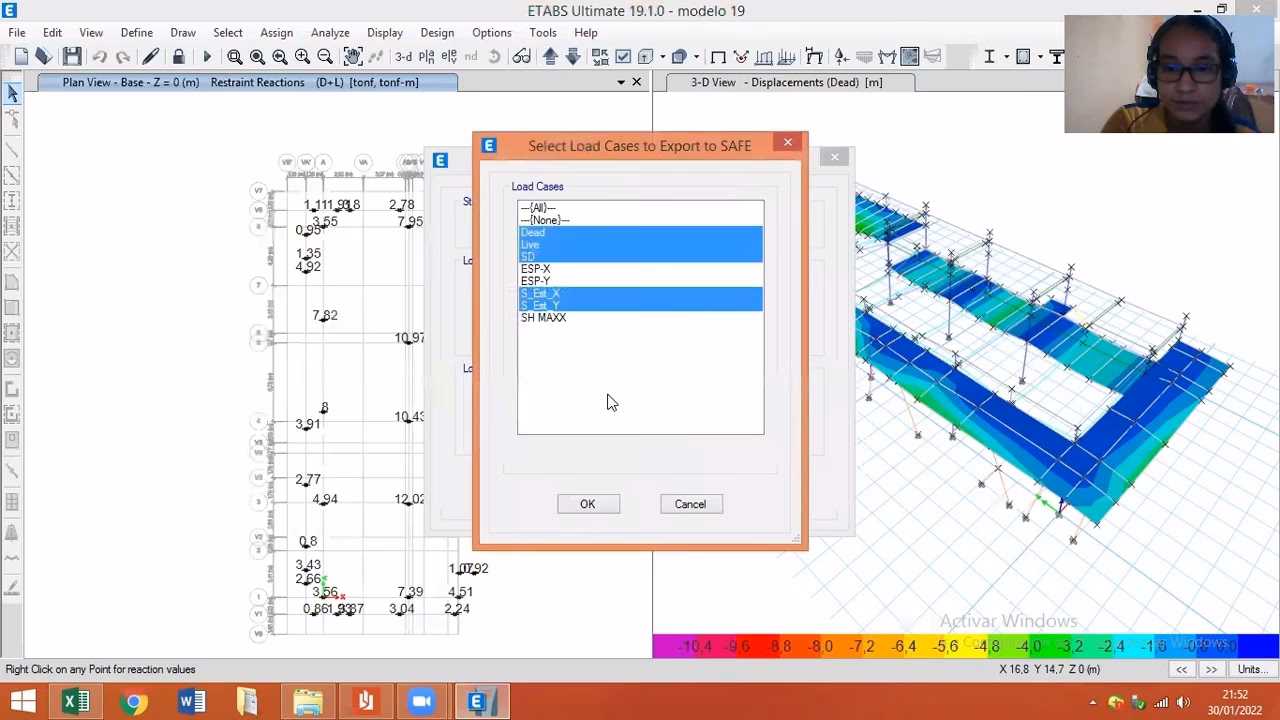Open the Analyze menu
This screenshot has width=1280, height=720.
point(329,33)
